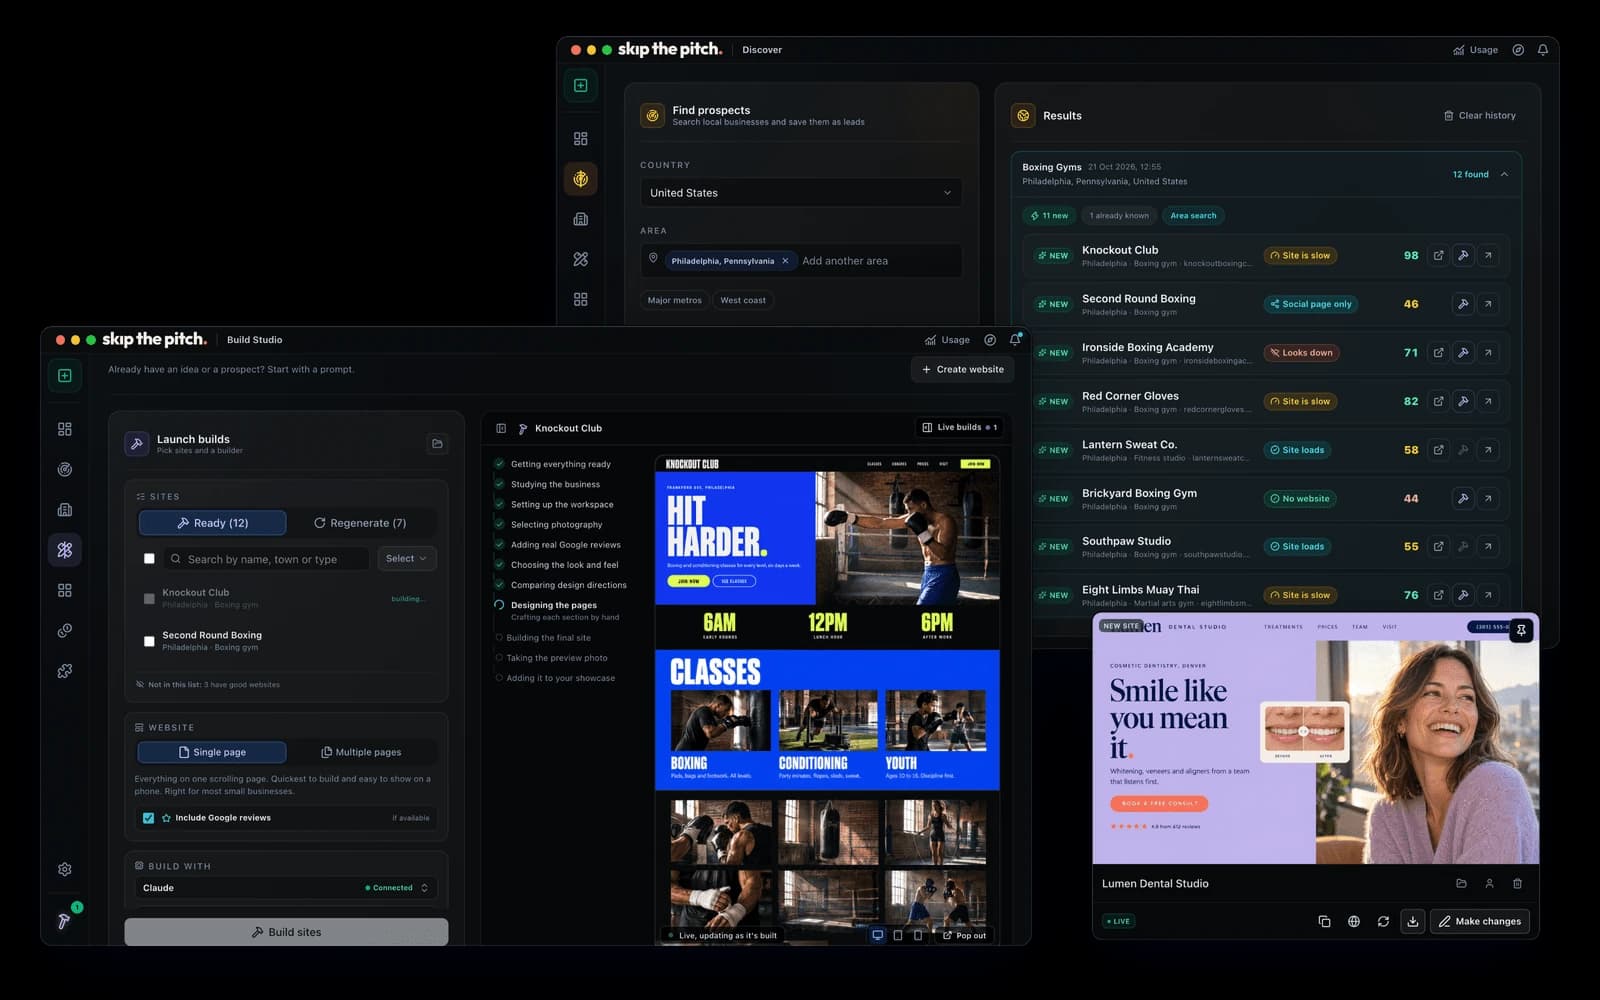Open details arrow for Ironside Boxing Academy
The image size is (1600, 1000).
1488,352
